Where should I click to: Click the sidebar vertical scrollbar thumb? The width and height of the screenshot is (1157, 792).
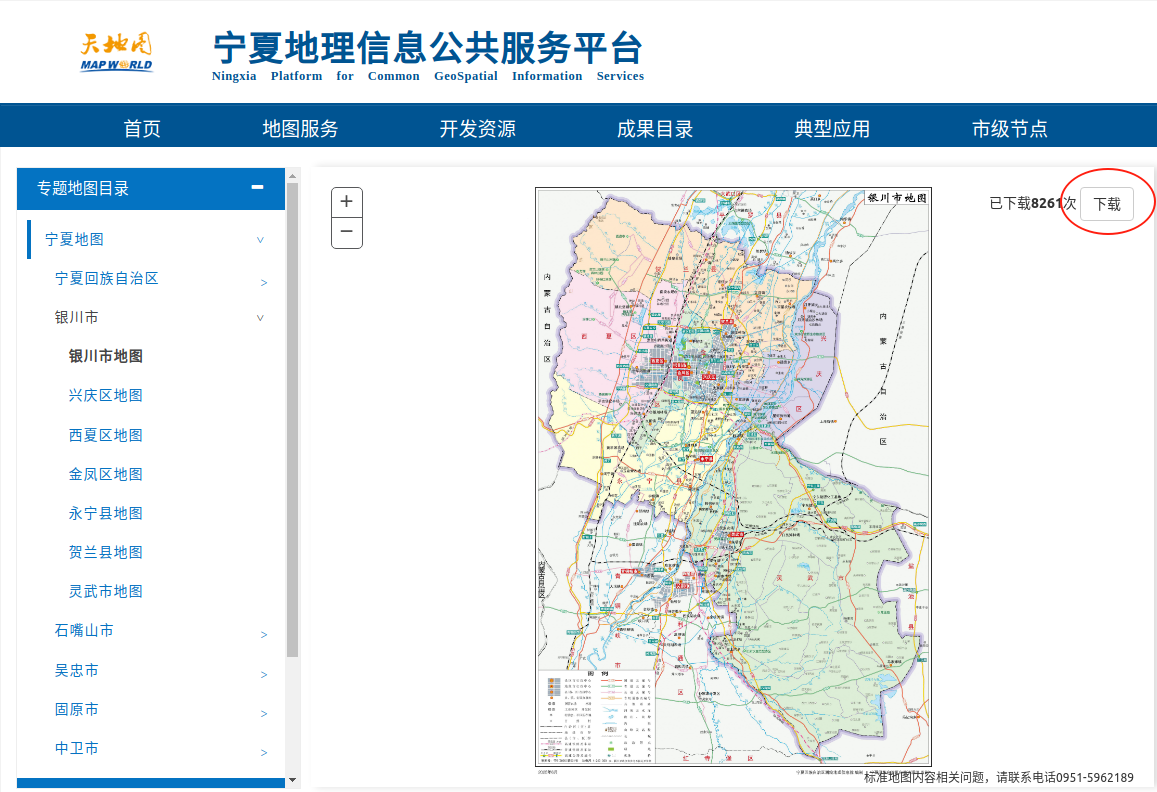[x=292, y=420]
